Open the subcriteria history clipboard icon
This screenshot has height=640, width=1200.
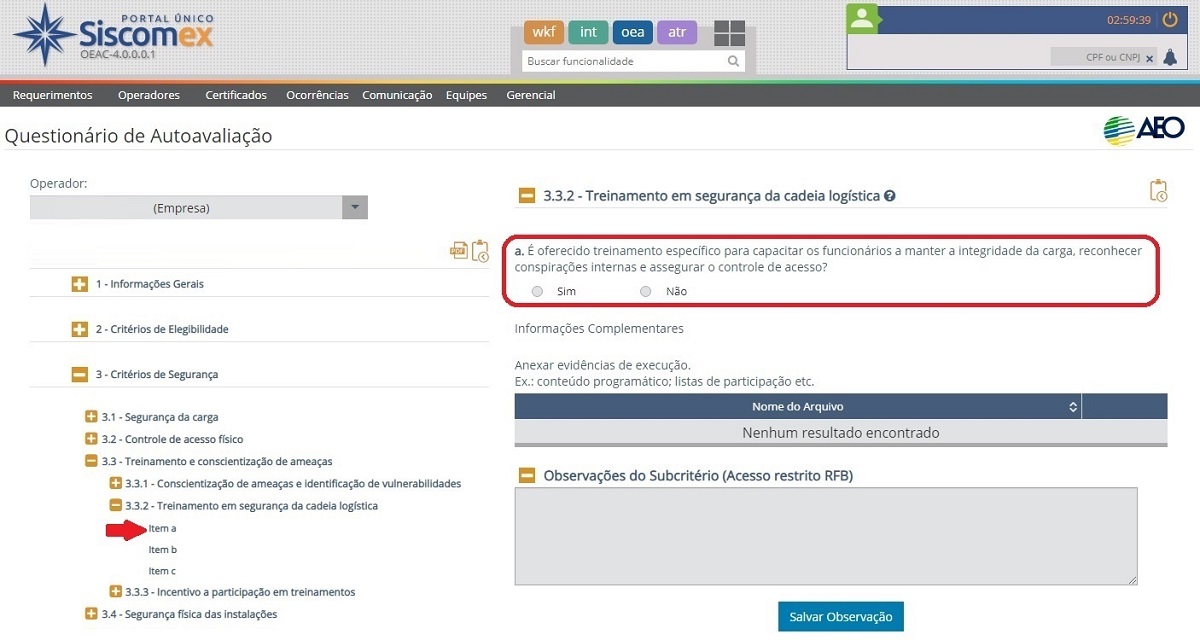[1158, 190]
